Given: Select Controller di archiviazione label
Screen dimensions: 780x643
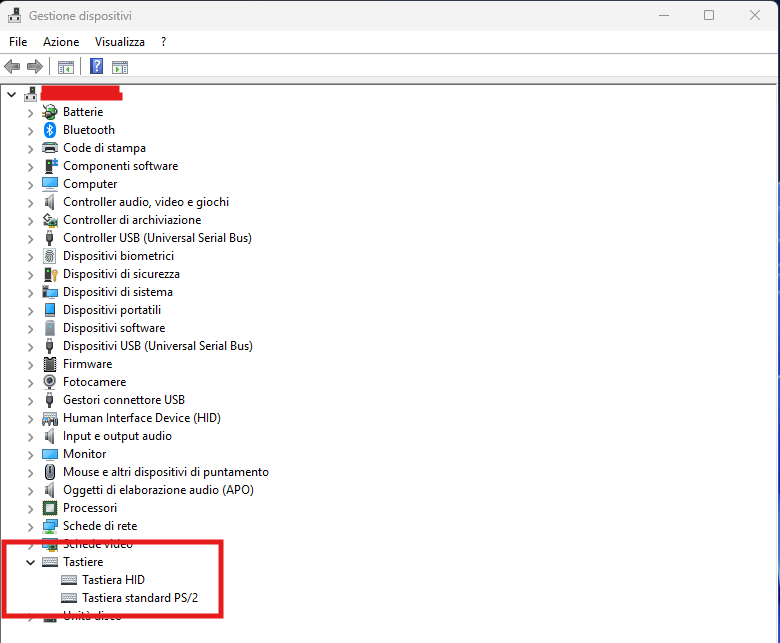Looking at the screenshot, I should 132,220.
